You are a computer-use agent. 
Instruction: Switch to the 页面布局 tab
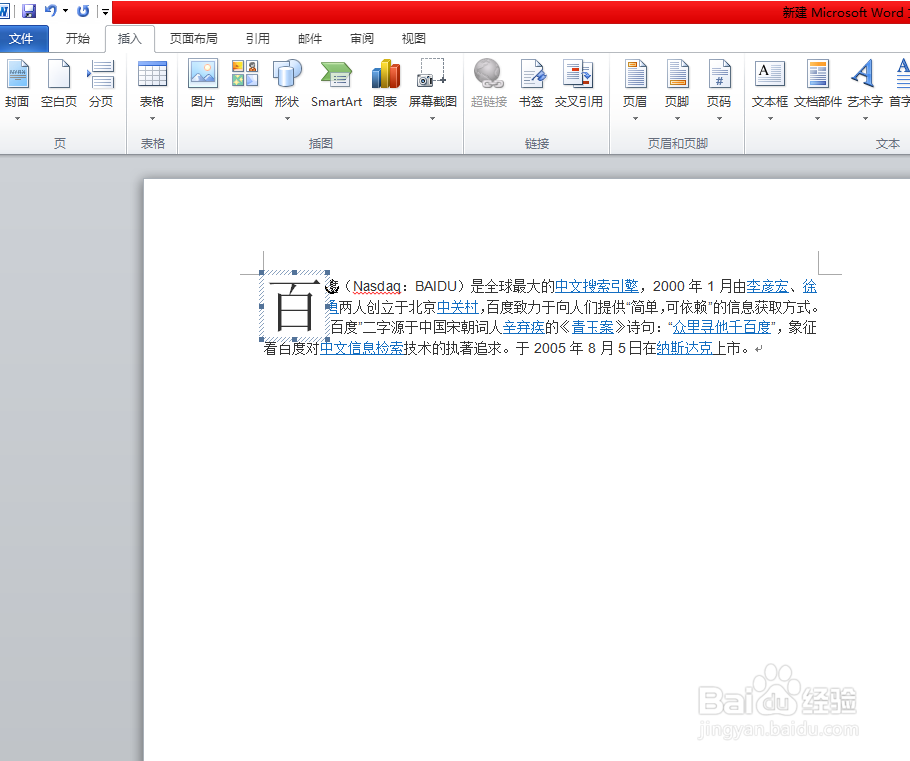pos(193,39)
